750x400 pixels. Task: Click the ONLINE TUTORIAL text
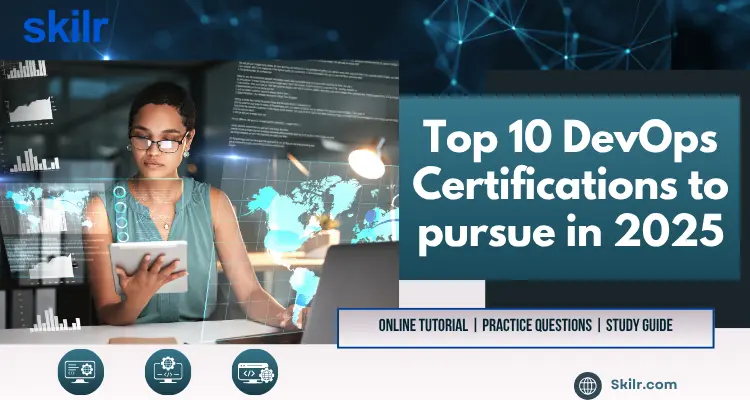point(423,325)
